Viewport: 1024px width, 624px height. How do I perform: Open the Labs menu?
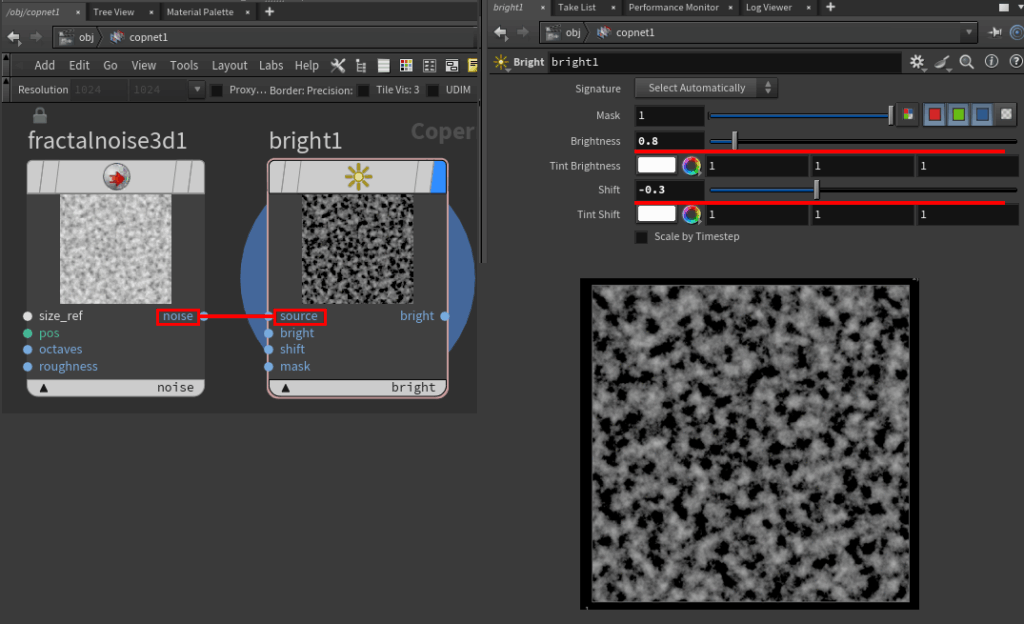pos(271,65)
